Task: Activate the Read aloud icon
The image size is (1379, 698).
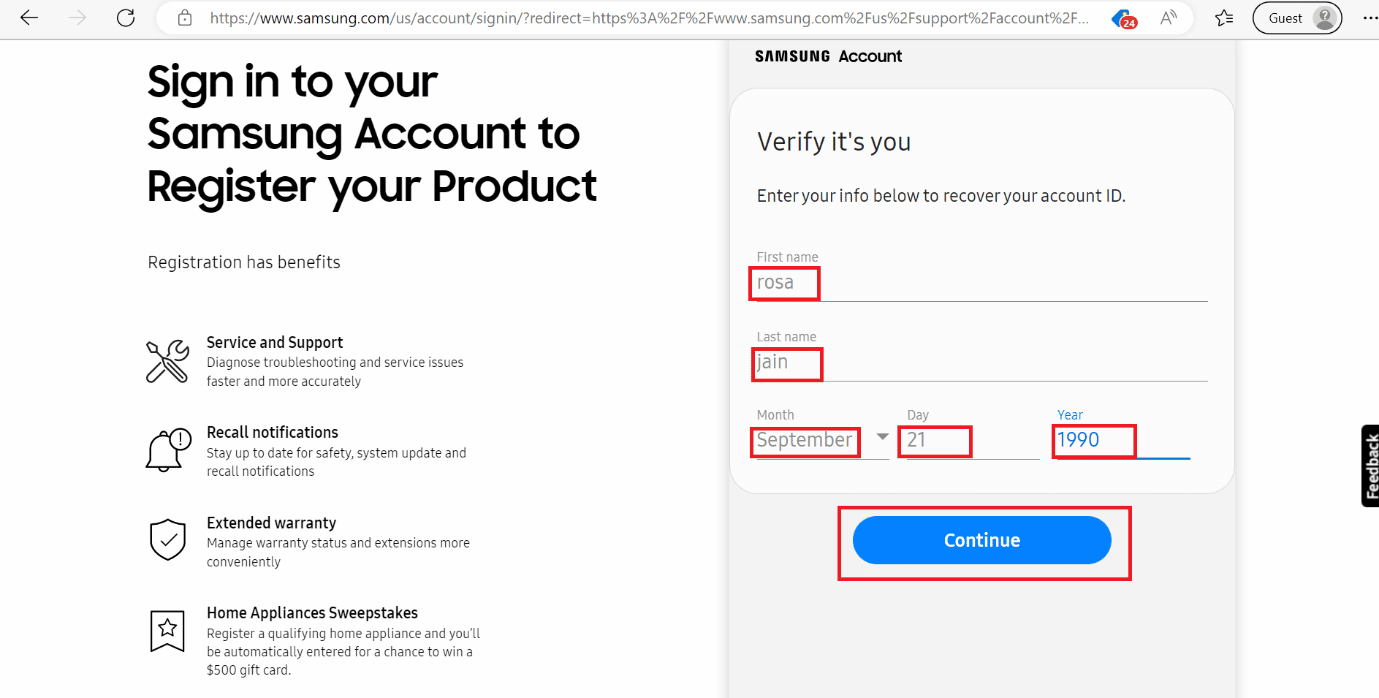Action: (1168, 17)
